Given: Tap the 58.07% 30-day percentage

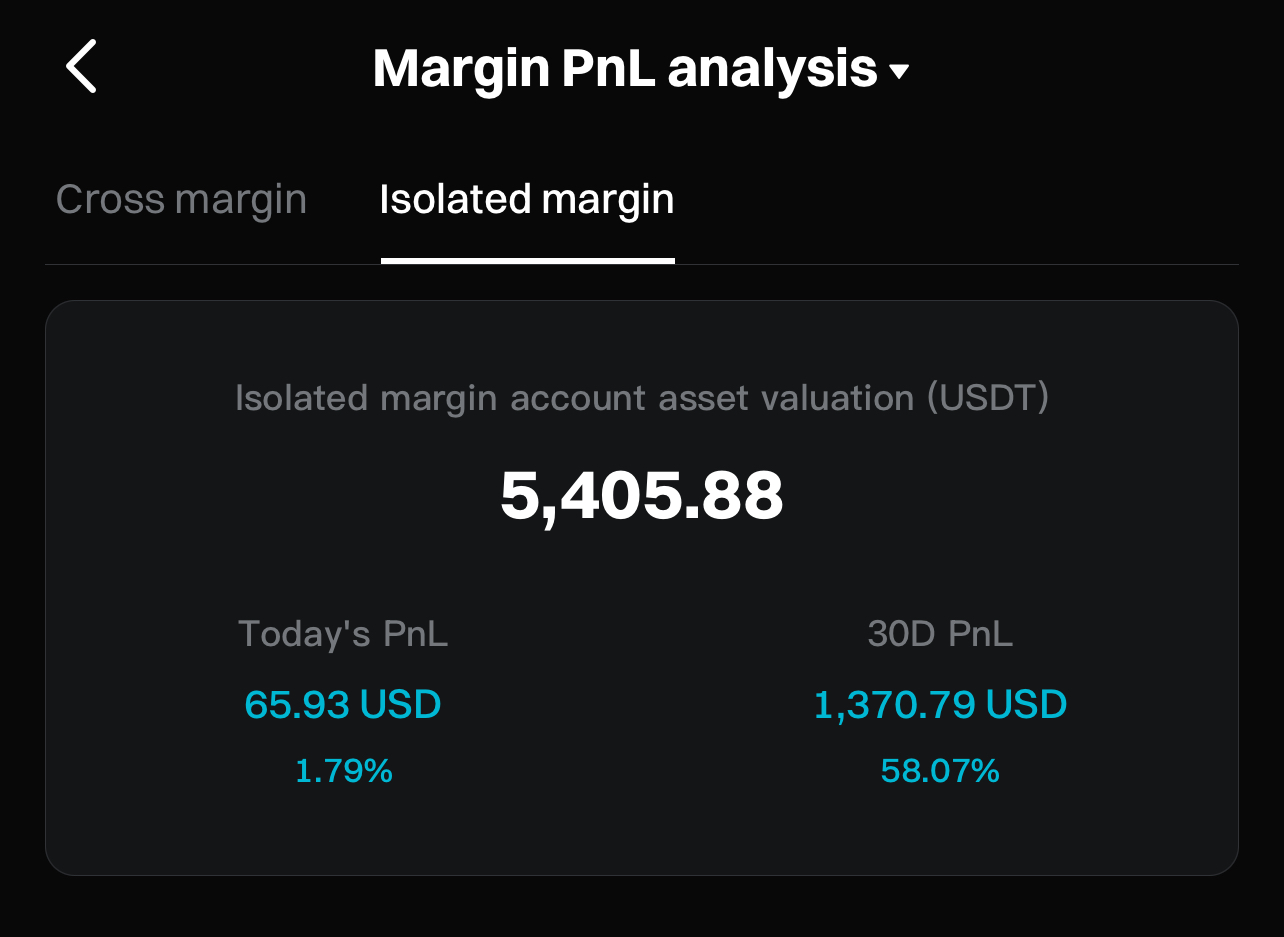Looking at the screenshot, I should 940,771.
